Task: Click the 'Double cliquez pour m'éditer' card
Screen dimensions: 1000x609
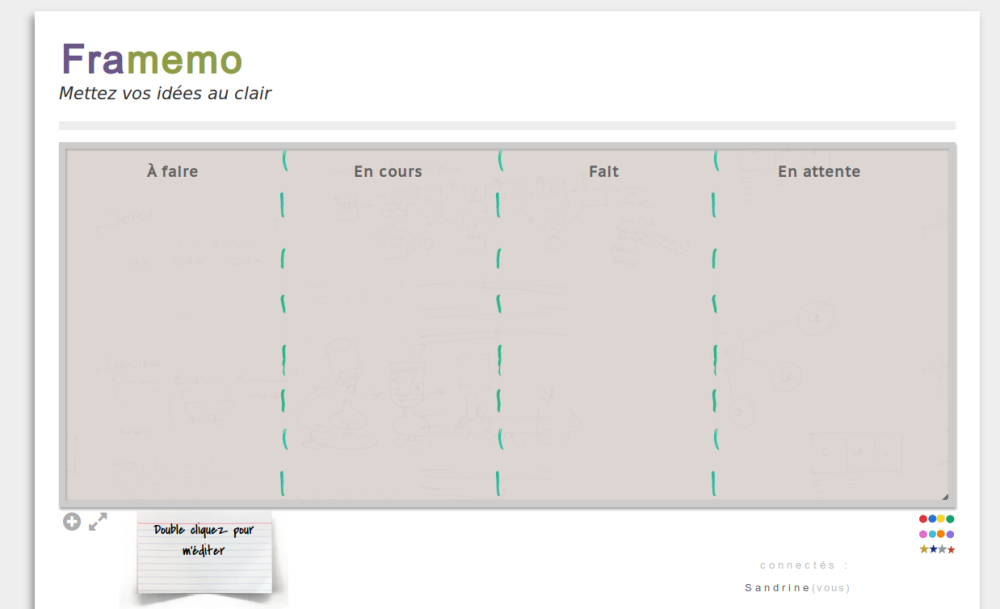Action: tap(204, 552)
